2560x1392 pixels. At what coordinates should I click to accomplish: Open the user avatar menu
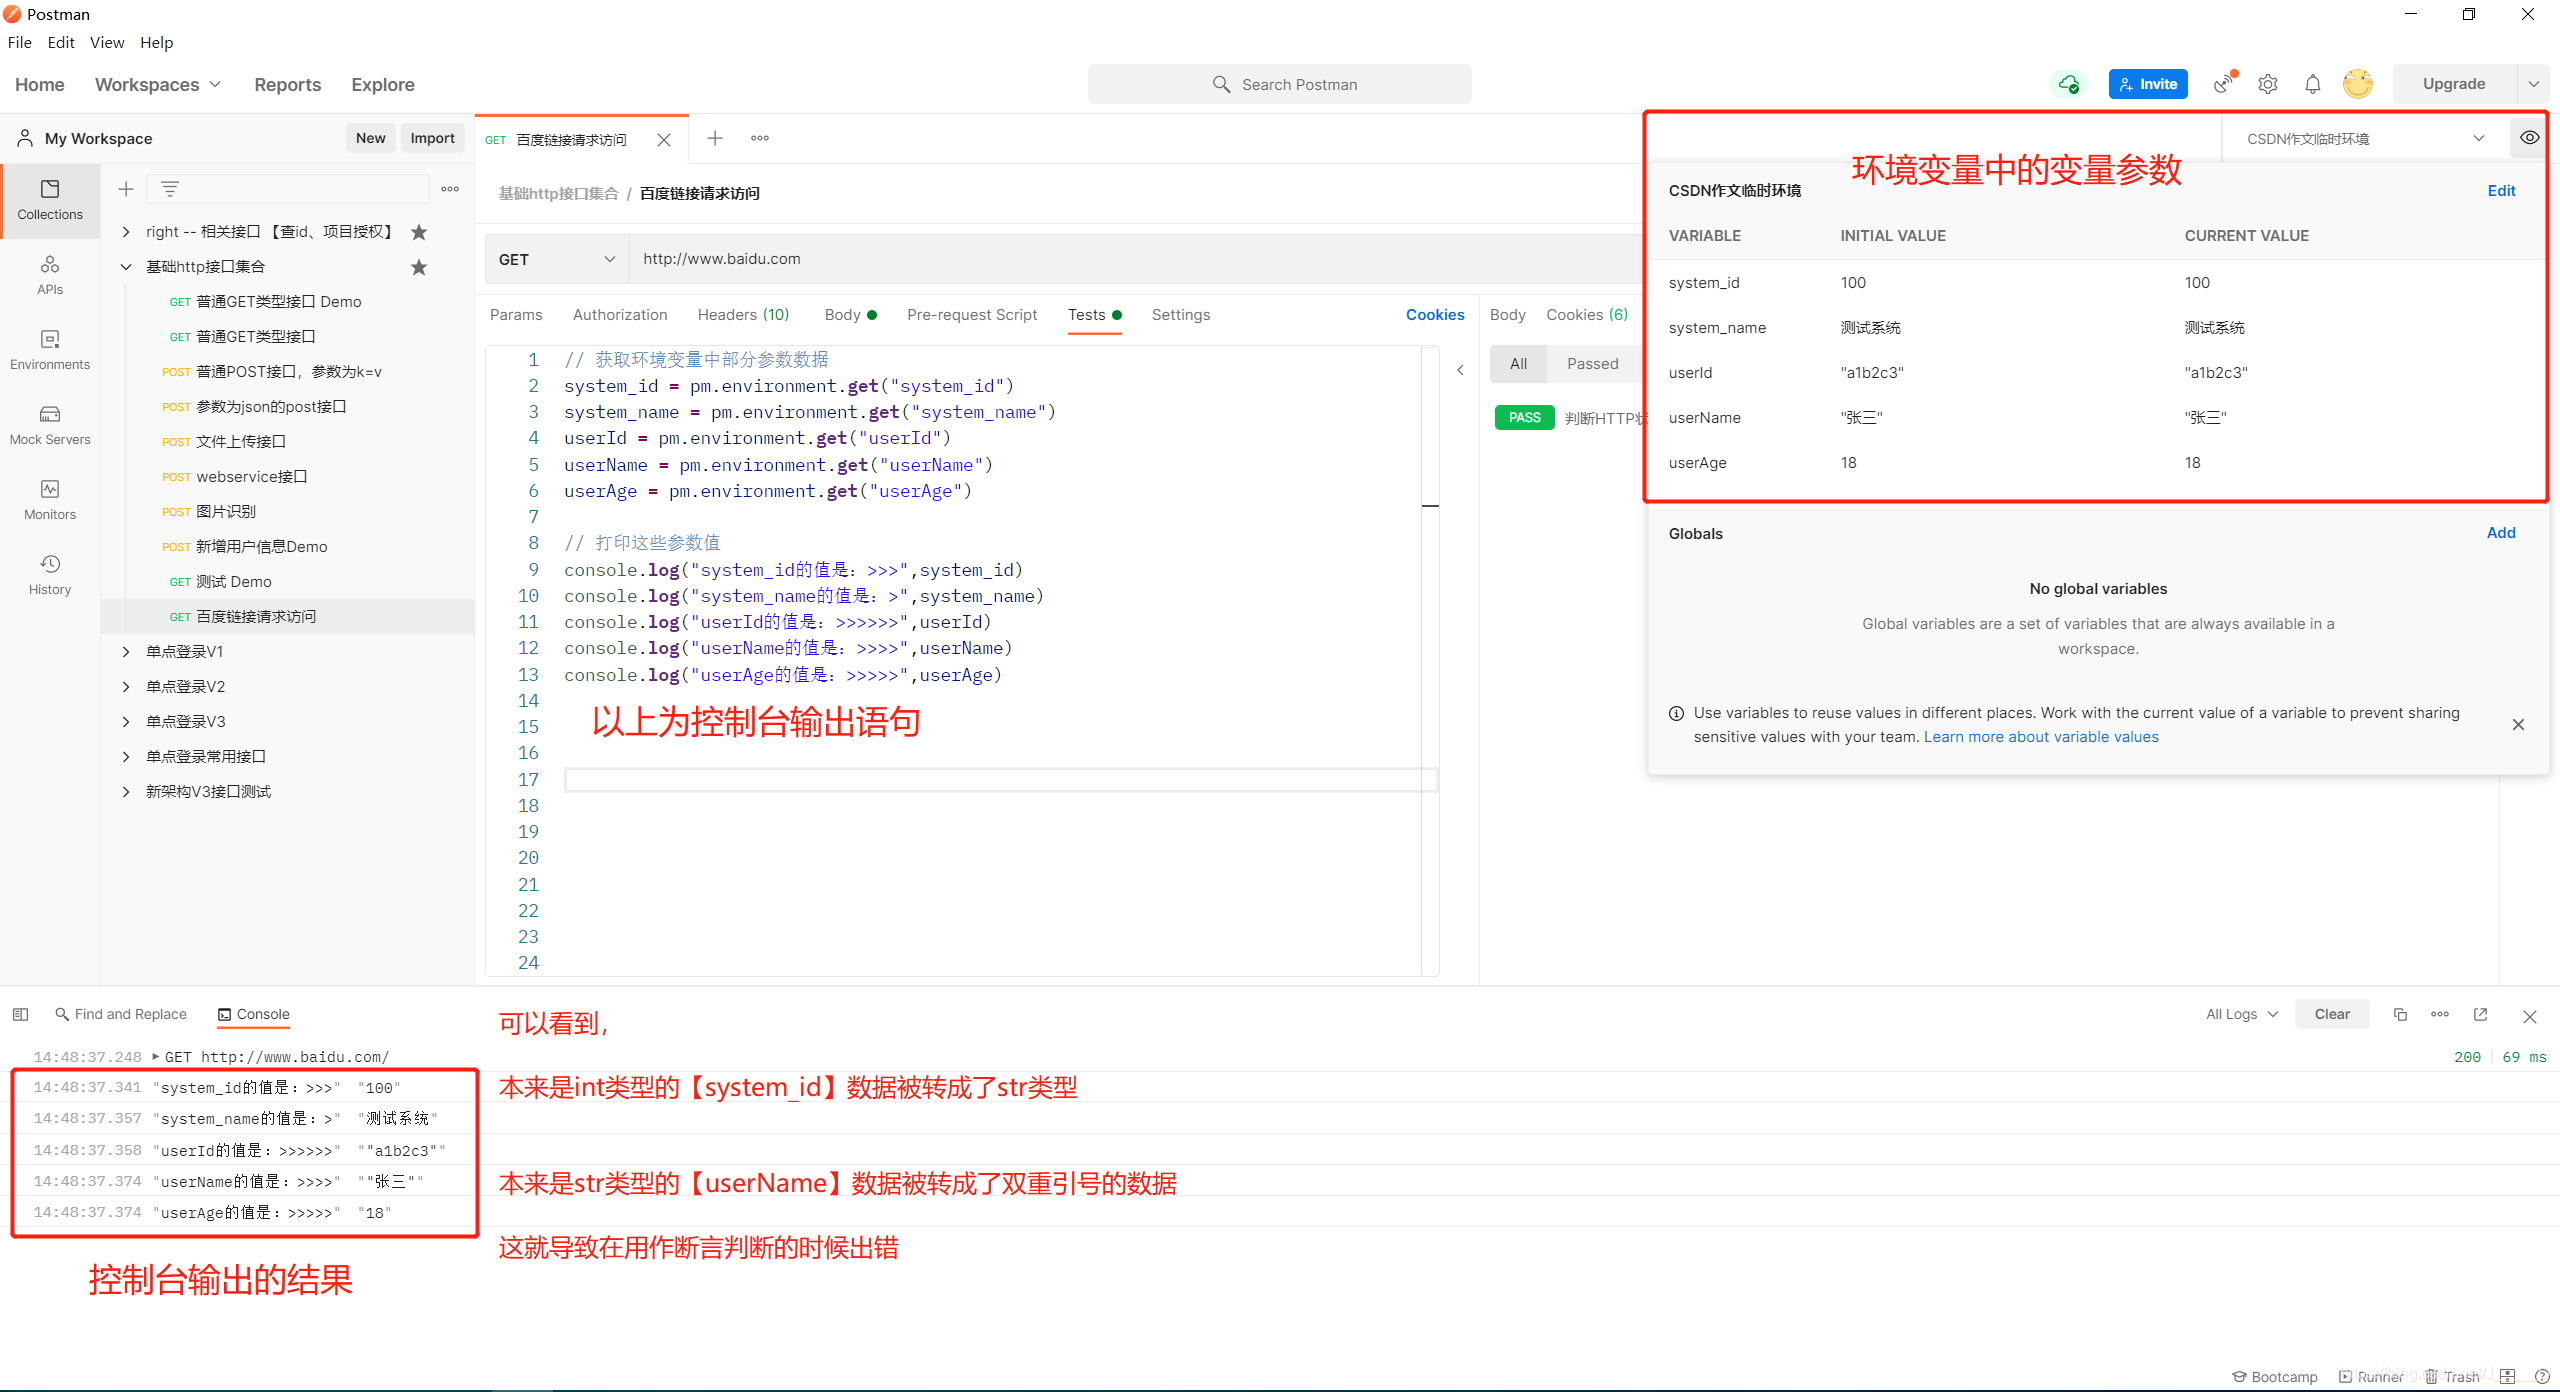pyautogui.click(x=2358, y=84)
